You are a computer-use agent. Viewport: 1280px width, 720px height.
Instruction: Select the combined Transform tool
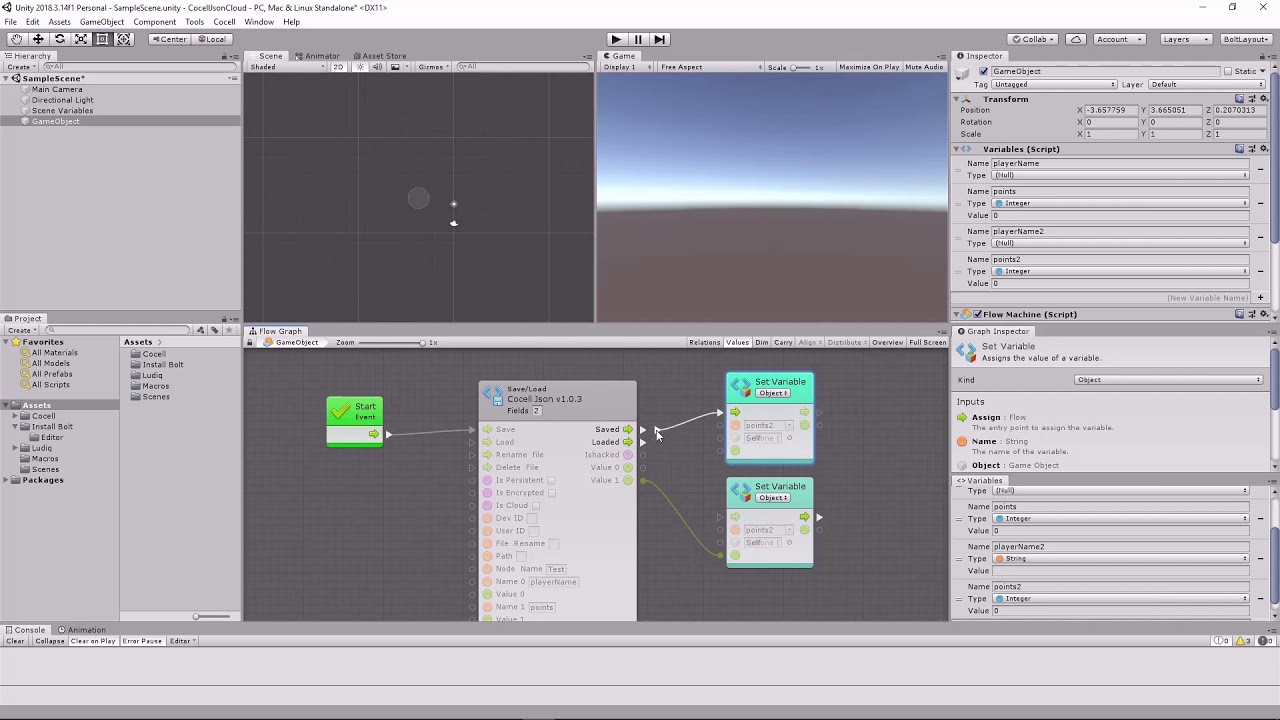point(124,39)
